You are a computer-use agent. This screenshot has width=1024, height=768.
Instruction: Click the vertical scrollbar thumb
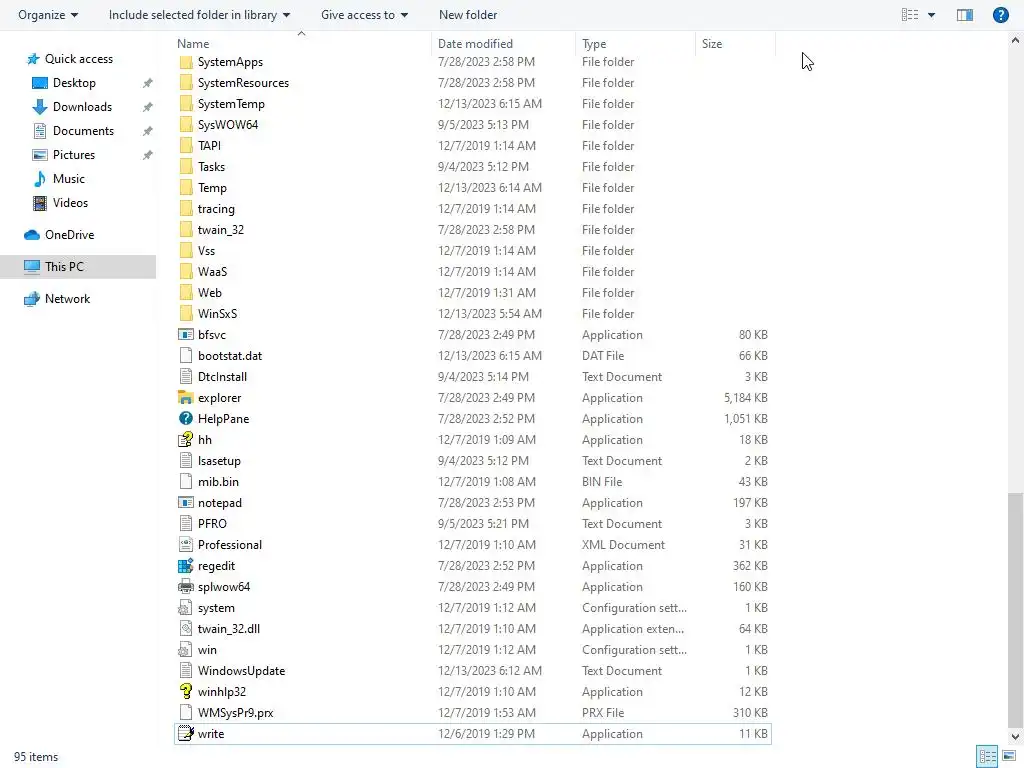1015,609
